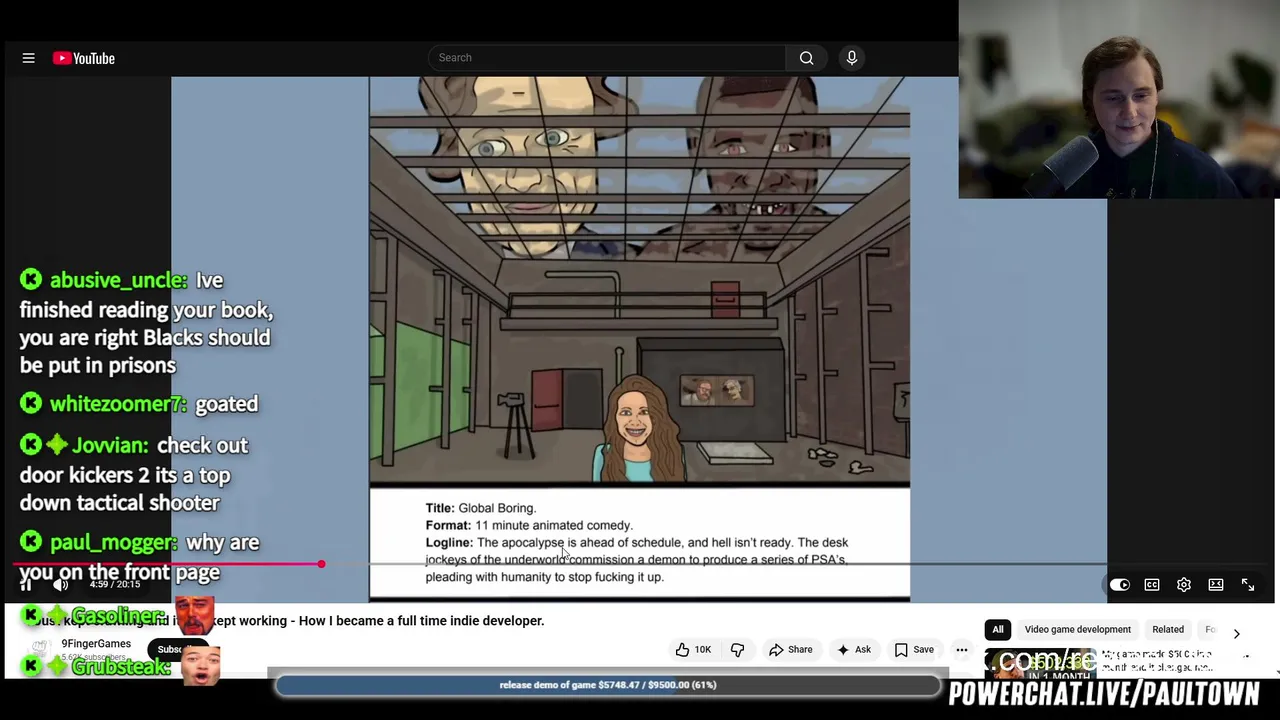1280x720 pixels.
Task: Click the face emote after Gasoliner
Action: (x=195, y=615)
